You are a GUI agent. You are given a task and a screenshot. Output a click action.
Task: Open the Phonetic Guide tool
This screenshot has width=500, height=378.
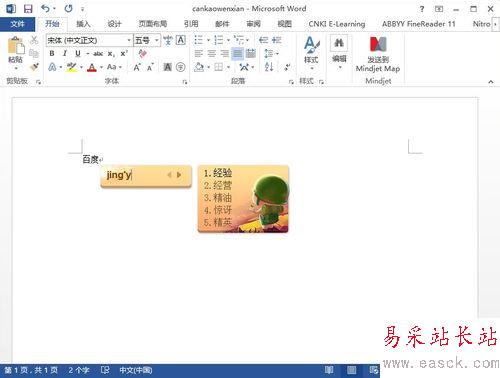(x=168, y=40)
